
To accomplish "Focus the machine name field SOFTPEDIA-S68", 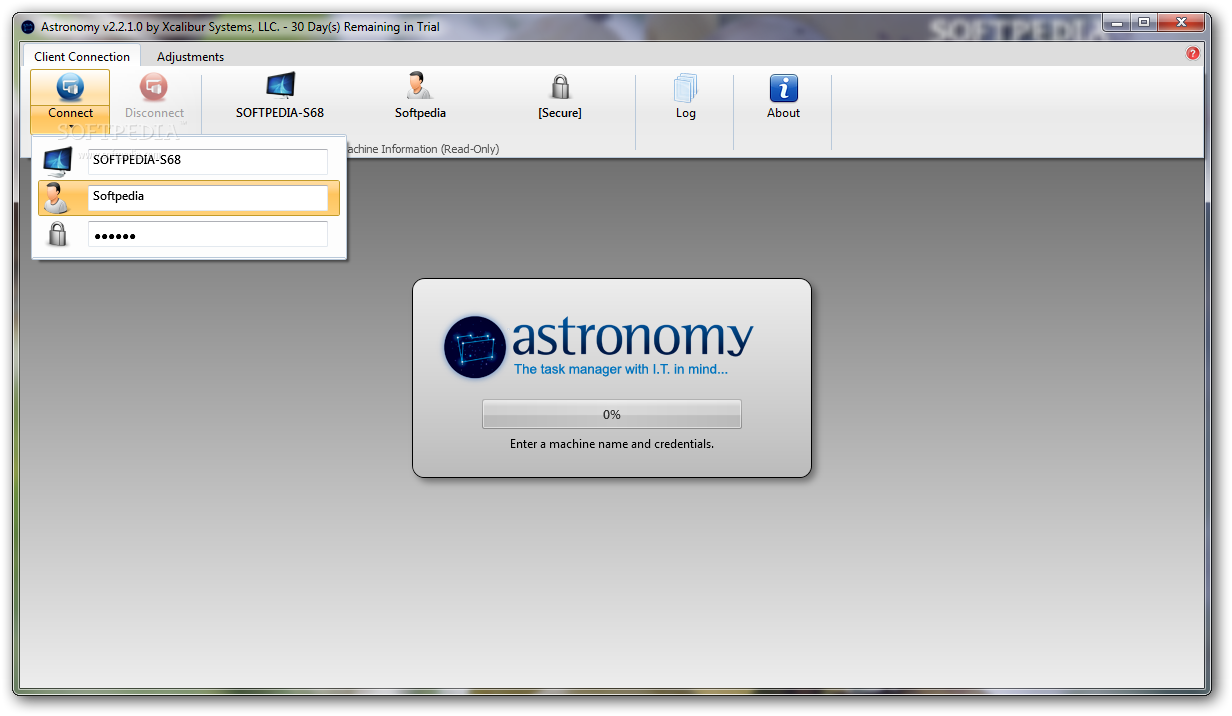I will pos(208,161).
